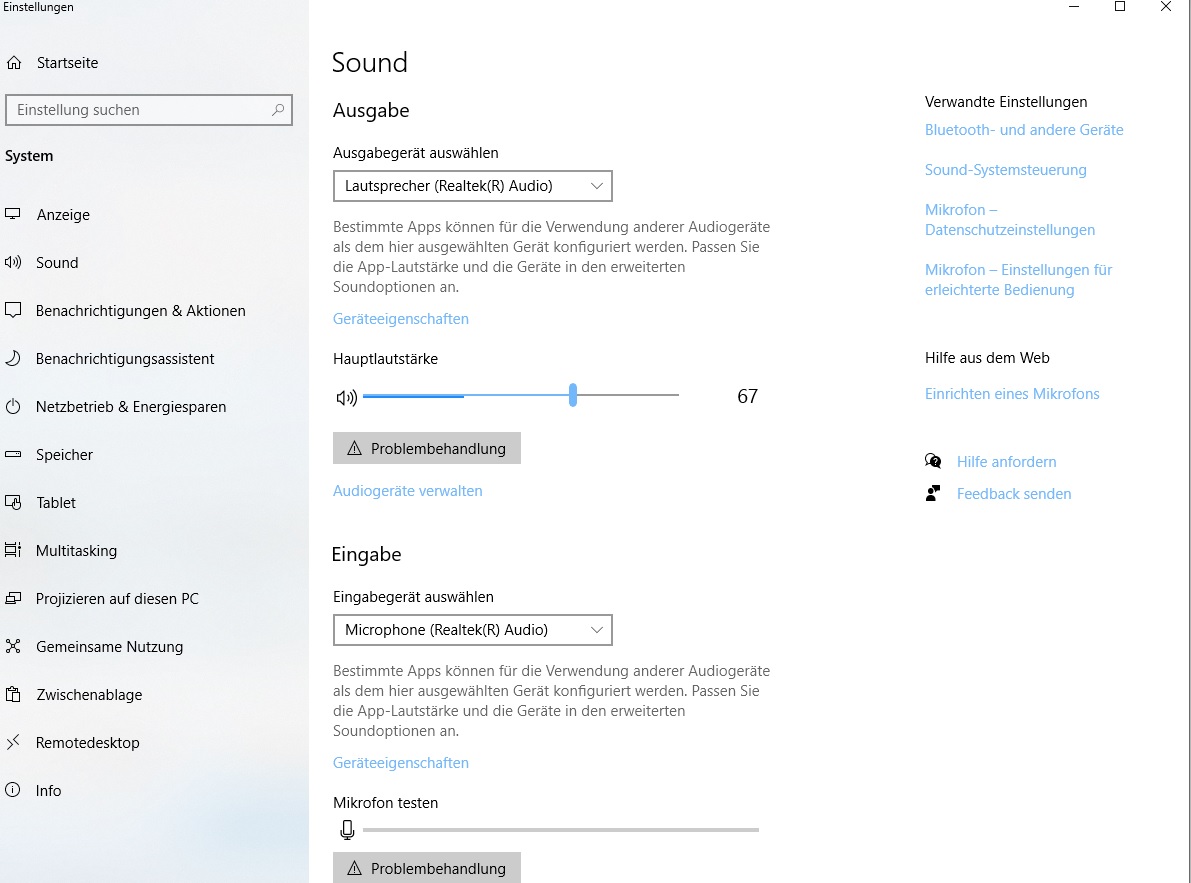Click the Sound speaker icon in sidebar

coord(13,263)
